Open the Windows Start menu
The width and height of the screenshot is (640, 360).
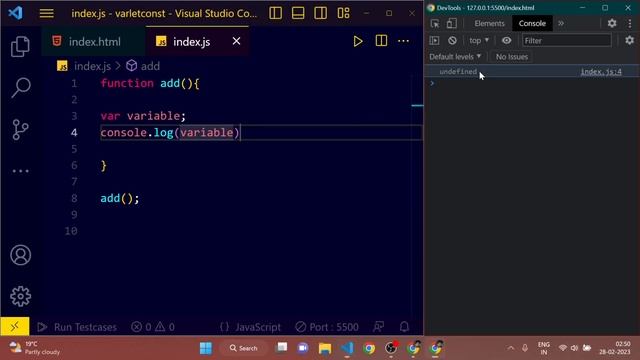coord(206,348)
